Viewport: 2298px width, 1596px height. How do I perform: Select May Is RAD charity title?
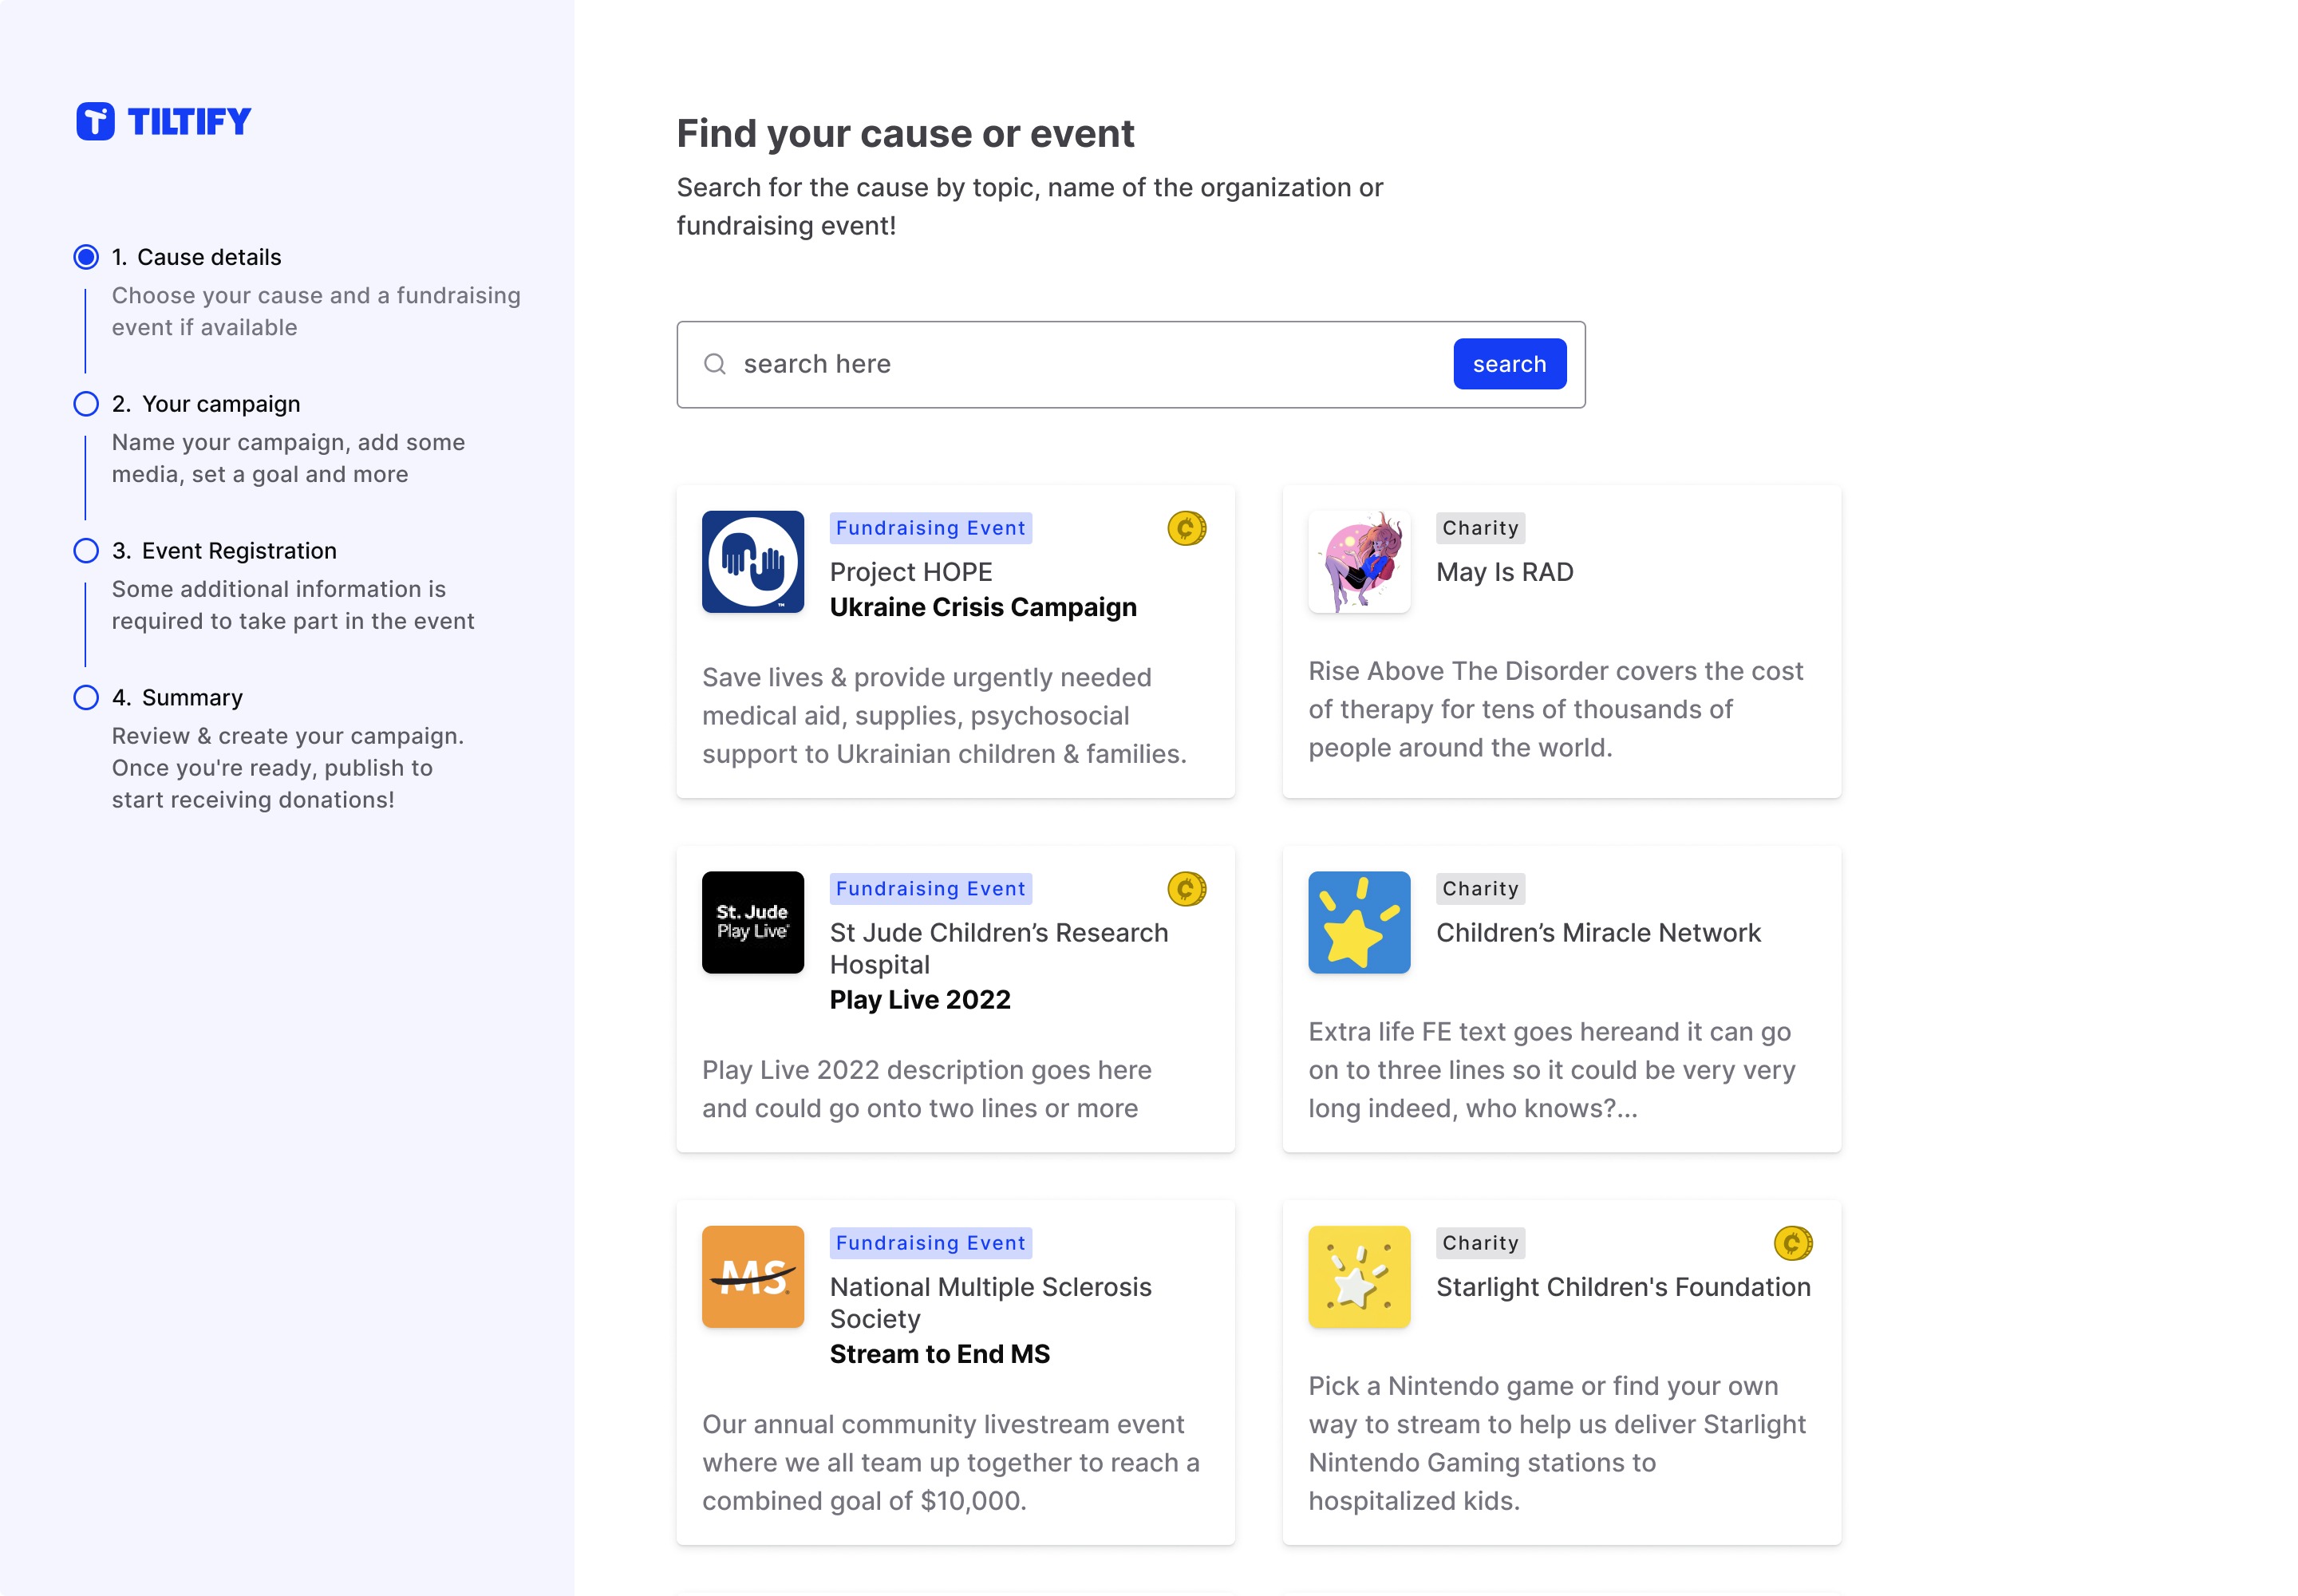click(1504, 572)
